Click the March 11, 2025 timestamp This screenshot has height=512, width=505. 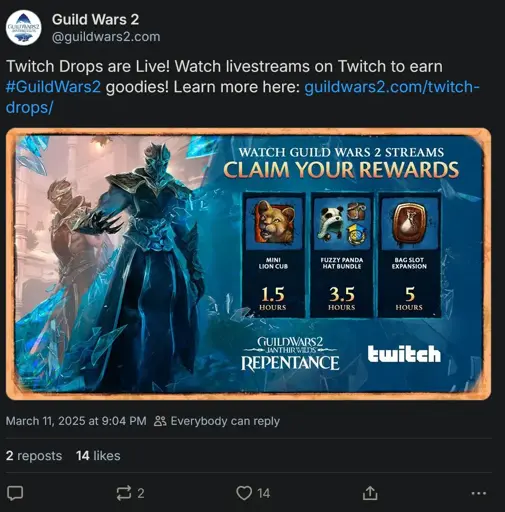[76, 421]
